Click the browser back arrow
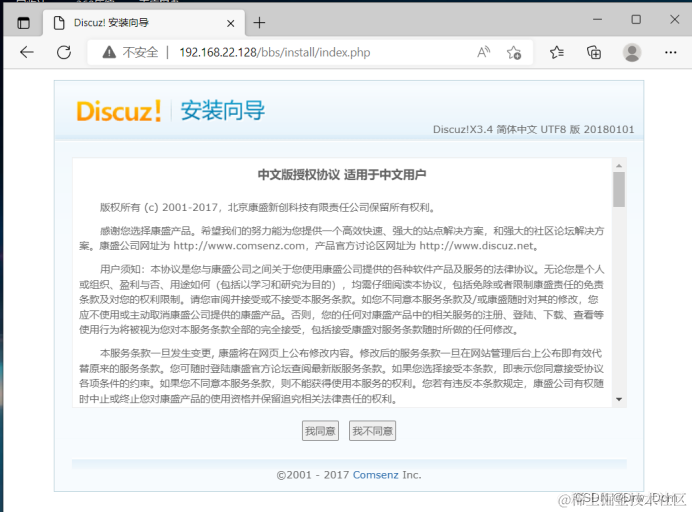 [27, 52]
